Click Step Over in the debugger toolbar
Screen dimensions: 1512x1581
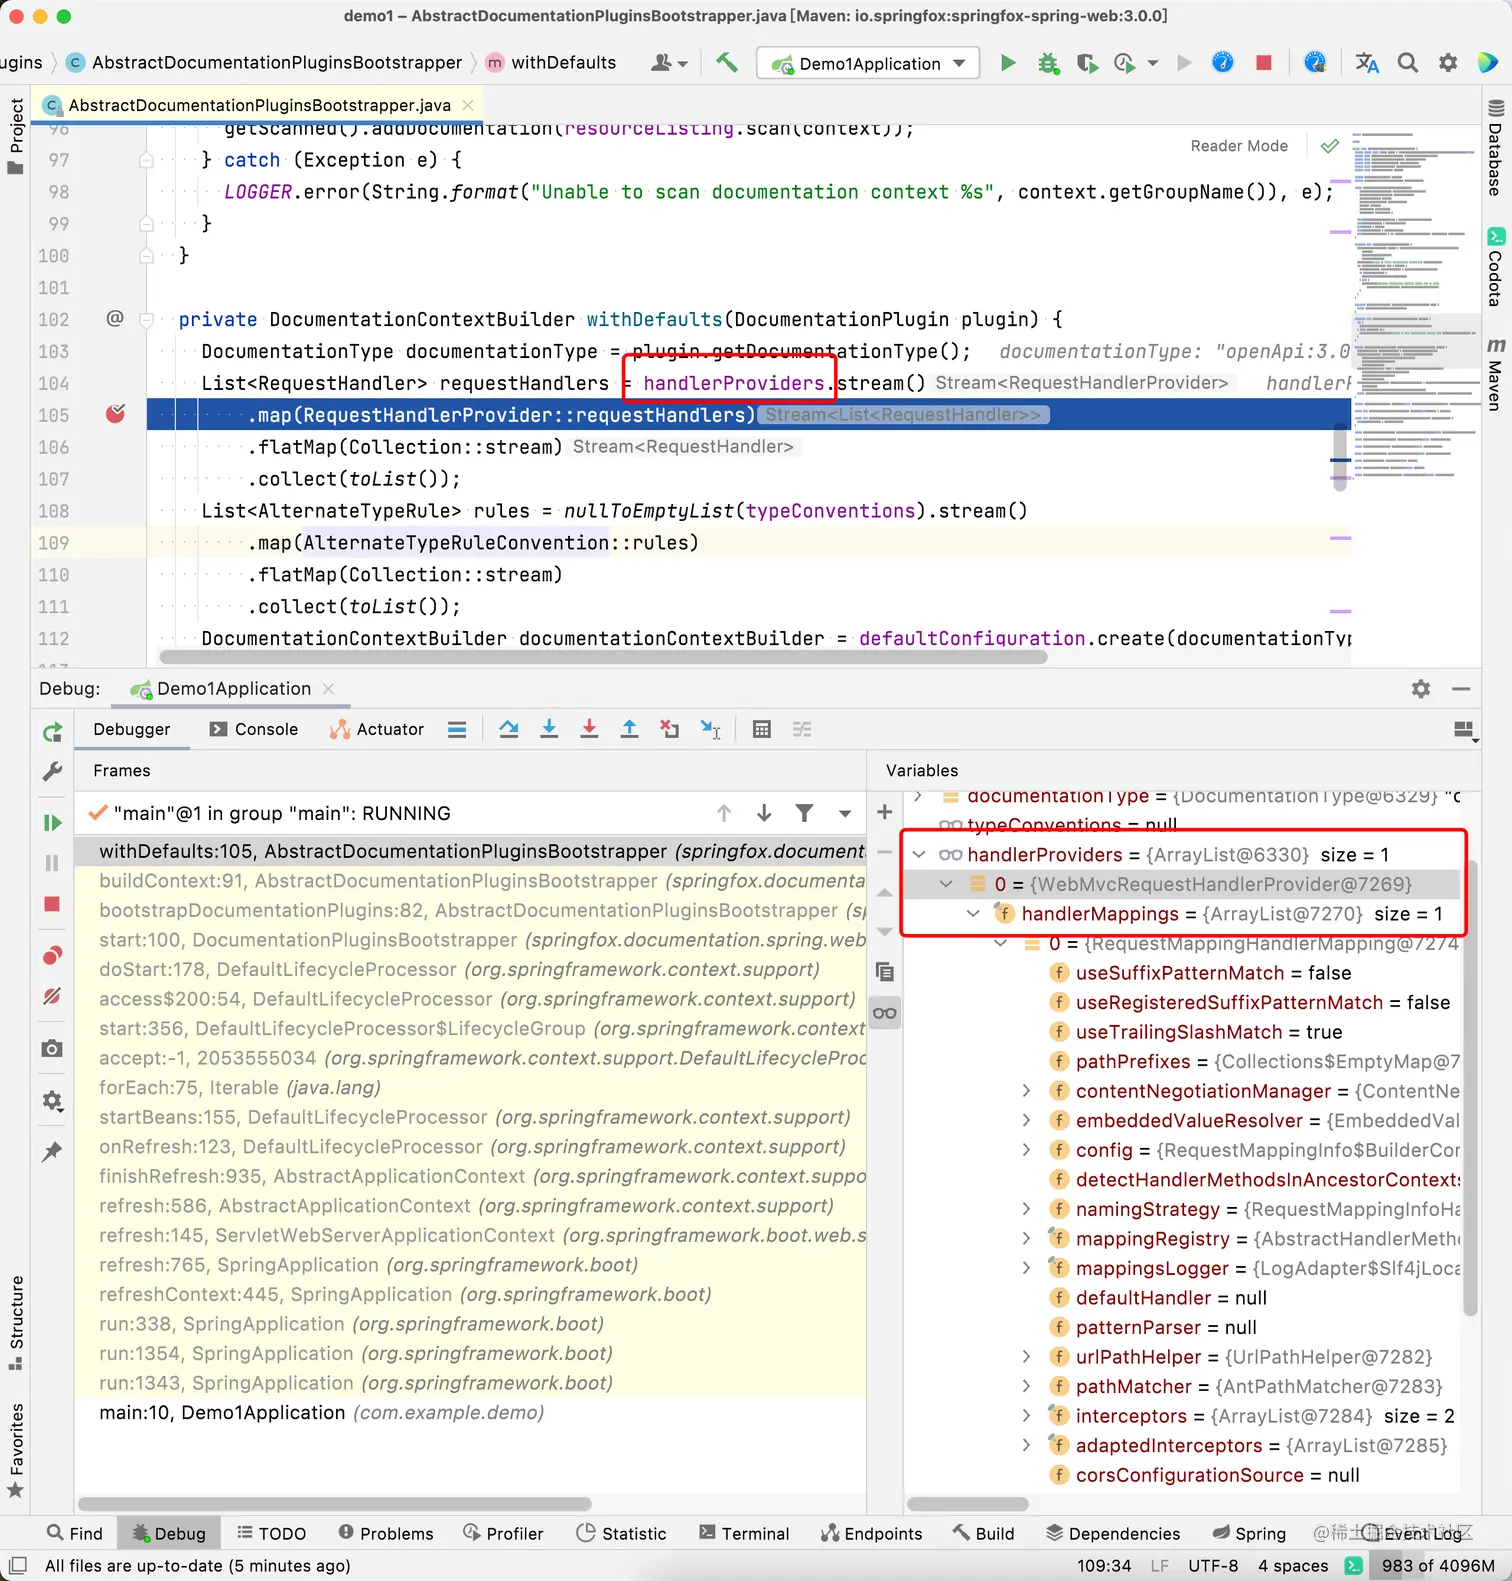coord(509,729)
